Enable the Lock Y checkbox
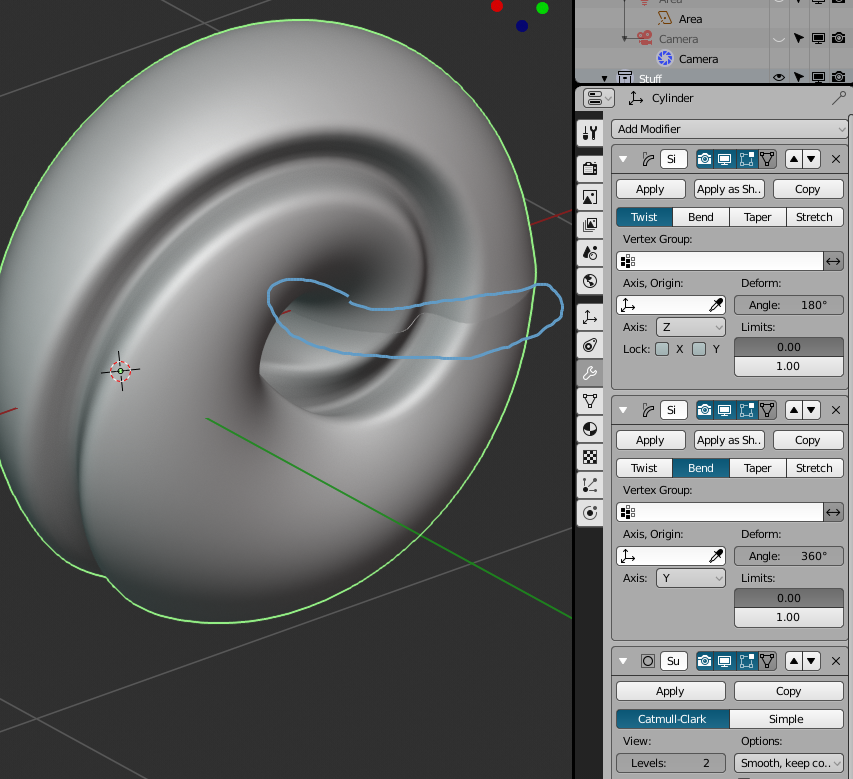The height and width of the screenshot is (779, 853). tap(699, 349)
